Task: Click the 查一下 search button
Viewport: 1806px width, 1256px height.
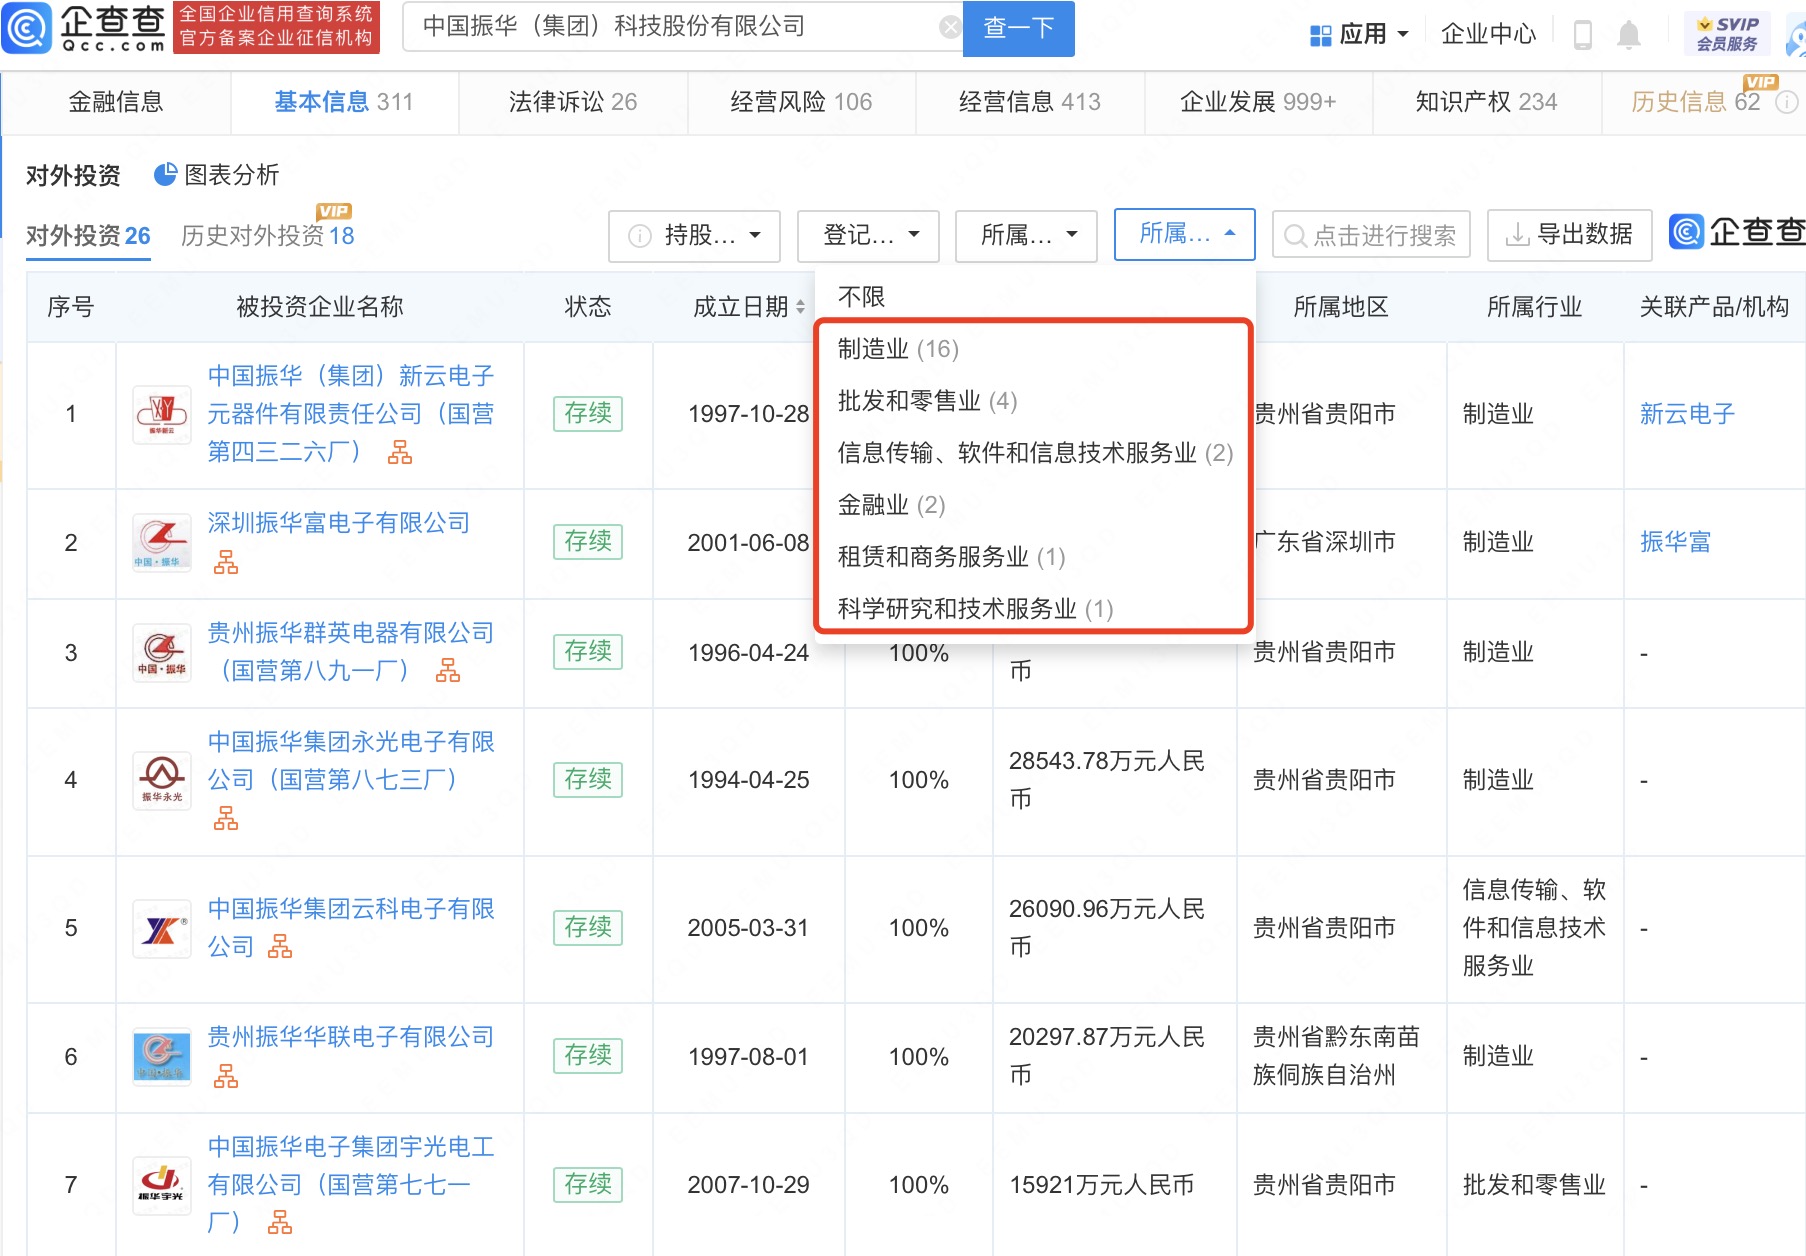Action: pyautogui.click(x=1018, y=28)
